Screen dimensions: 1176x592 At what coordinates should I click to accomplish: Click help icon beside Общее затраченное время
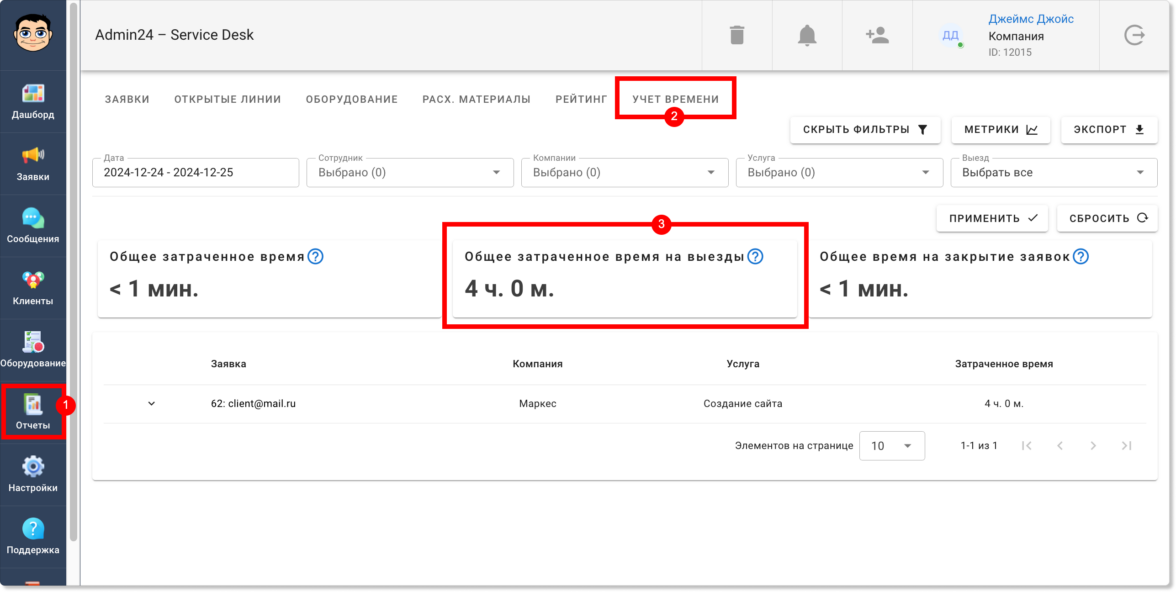point(316,257)
